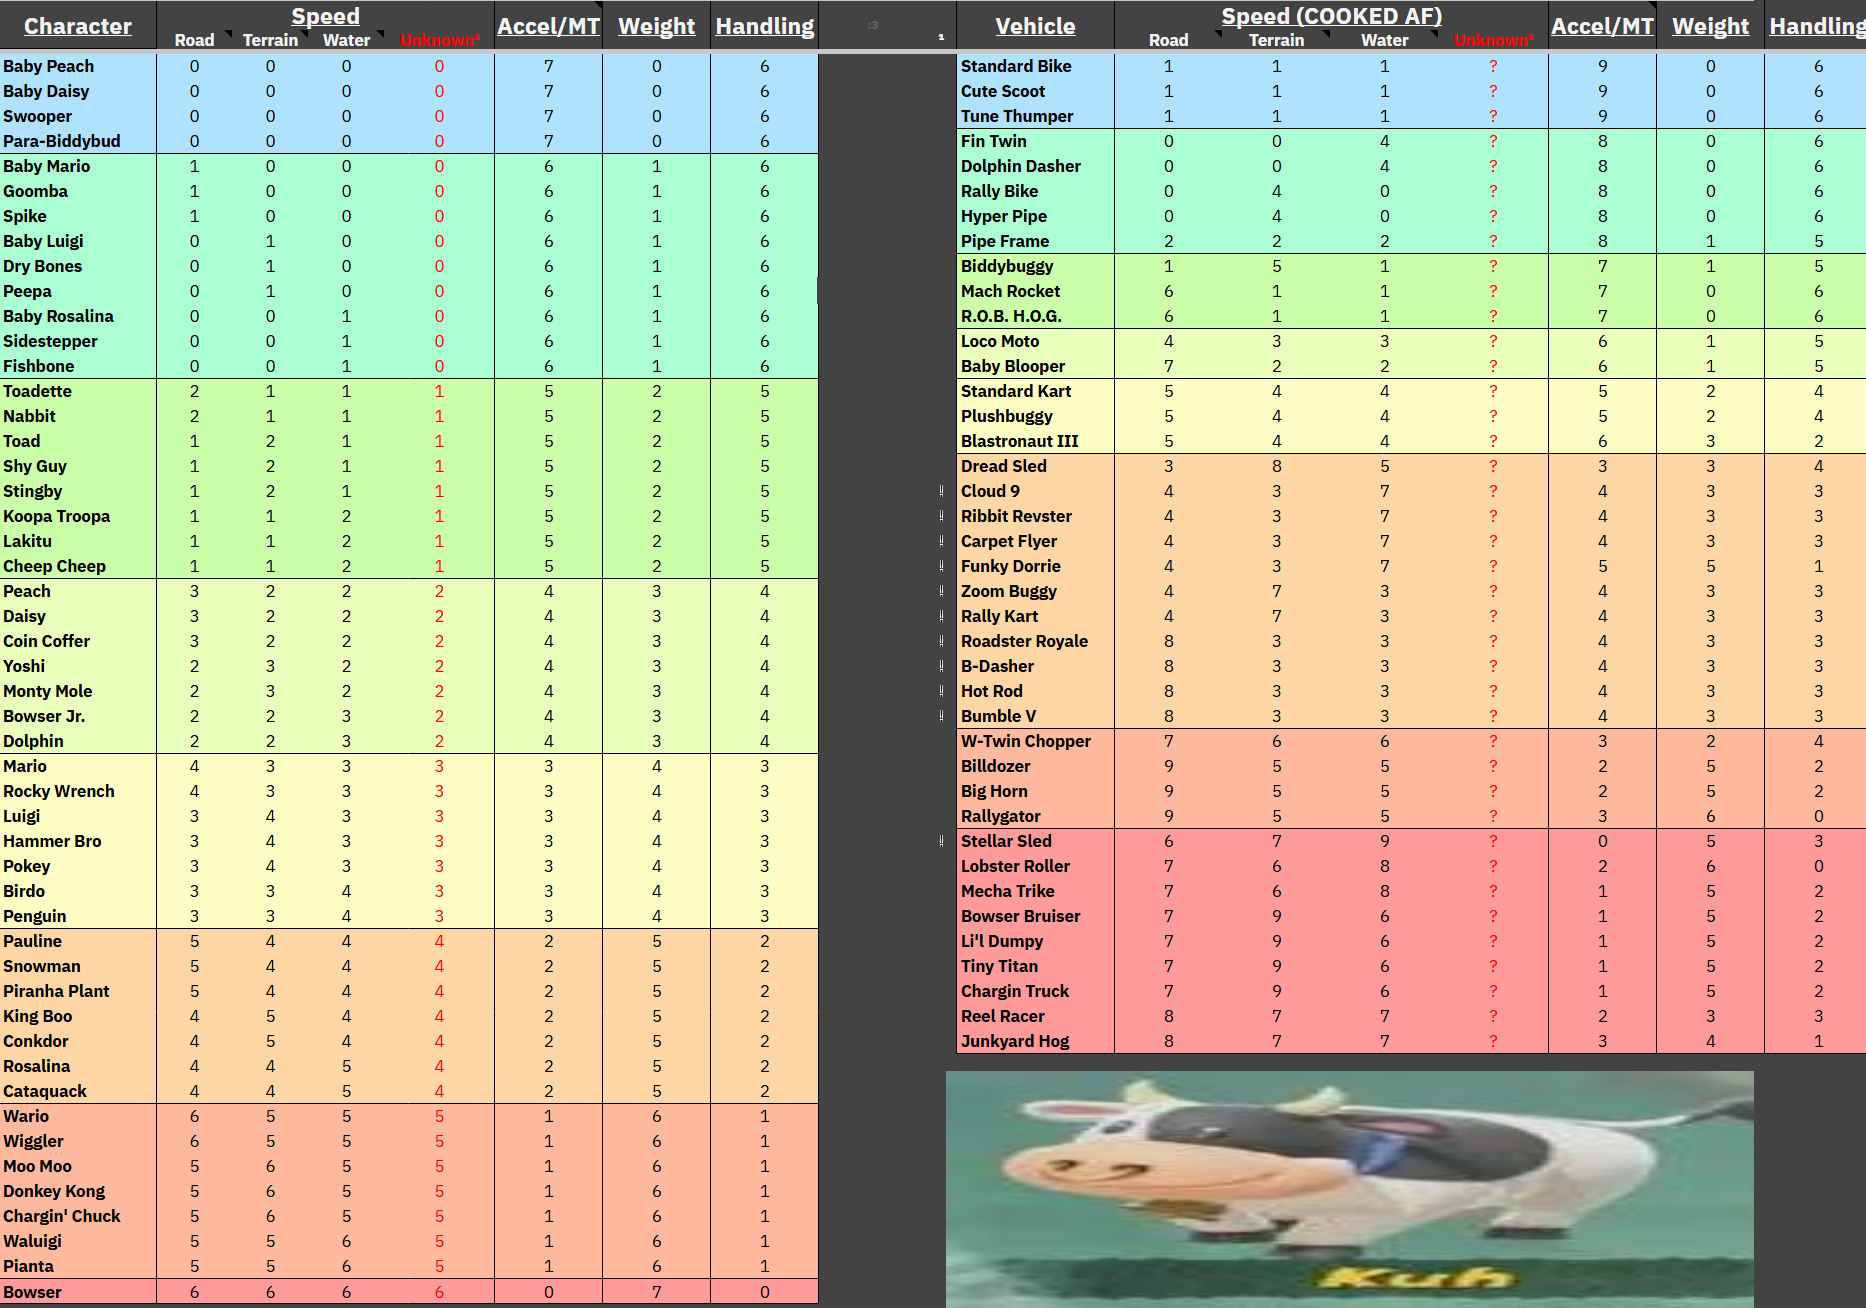Click the Hammer Bro cell
The image size is (1866, 1308).
click(78, 841)
